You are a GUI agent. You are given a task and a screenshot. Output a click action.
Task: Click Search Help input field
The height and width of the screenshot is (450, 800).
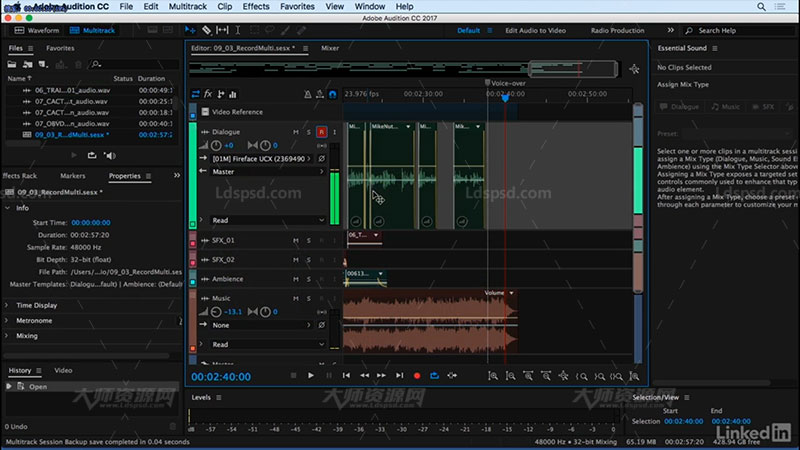click(x=737, y=31)
